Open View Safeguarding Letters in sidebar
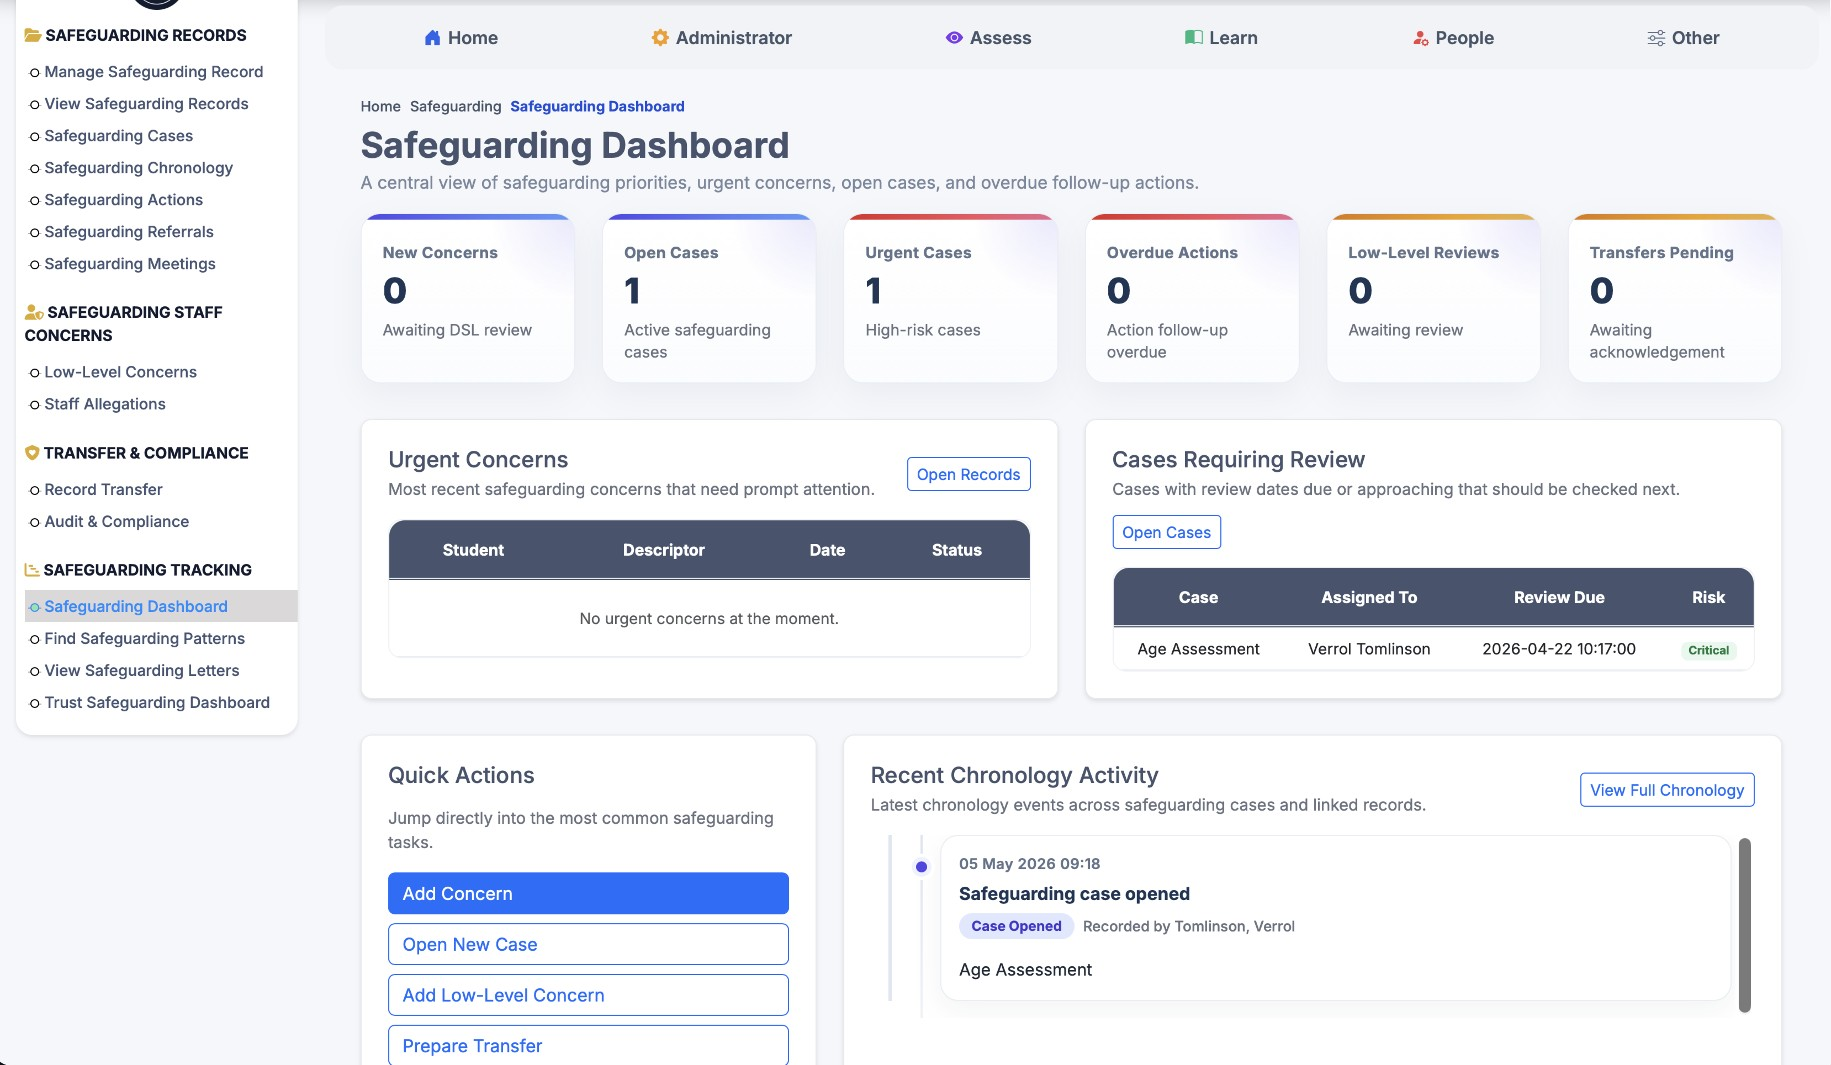The height and width of the screenshot is (1065, 1831). [x=142, y=670]
